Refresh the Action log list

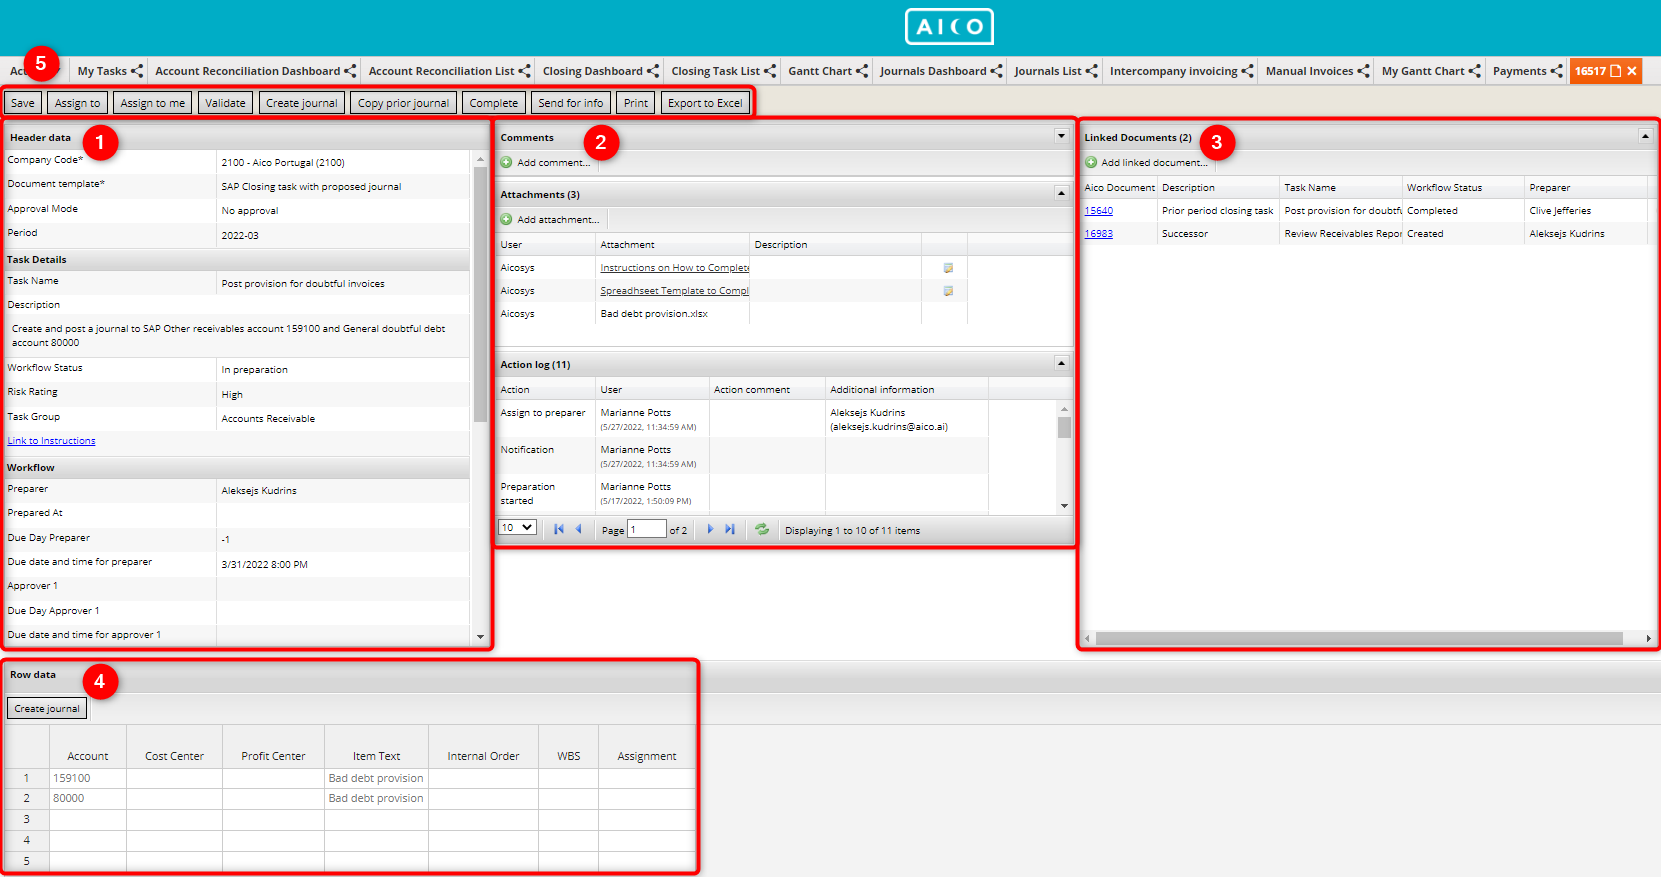pyautogui.click(x=762, y=529)
